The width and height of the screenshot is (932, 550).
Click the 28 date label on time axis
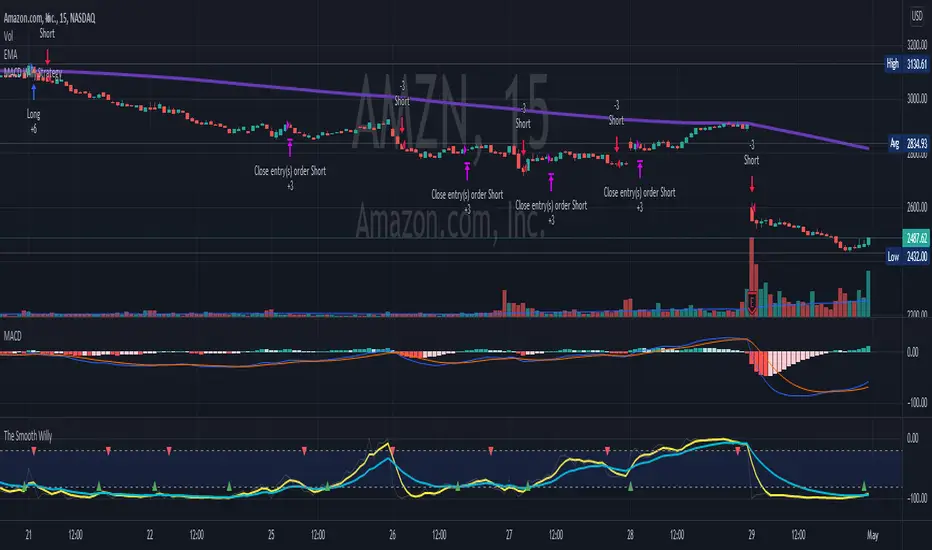tap(630, 535)
